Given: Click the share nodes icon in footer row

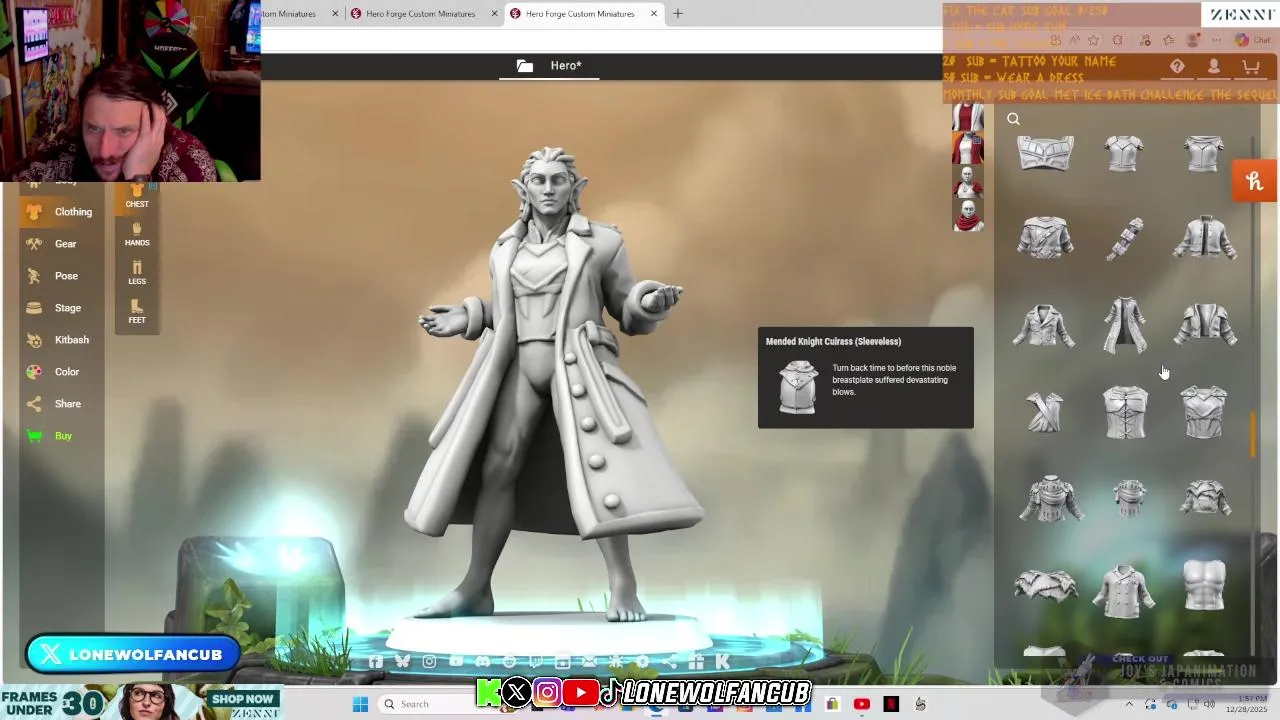Looking at the screenshot, I should pos(669,661).
